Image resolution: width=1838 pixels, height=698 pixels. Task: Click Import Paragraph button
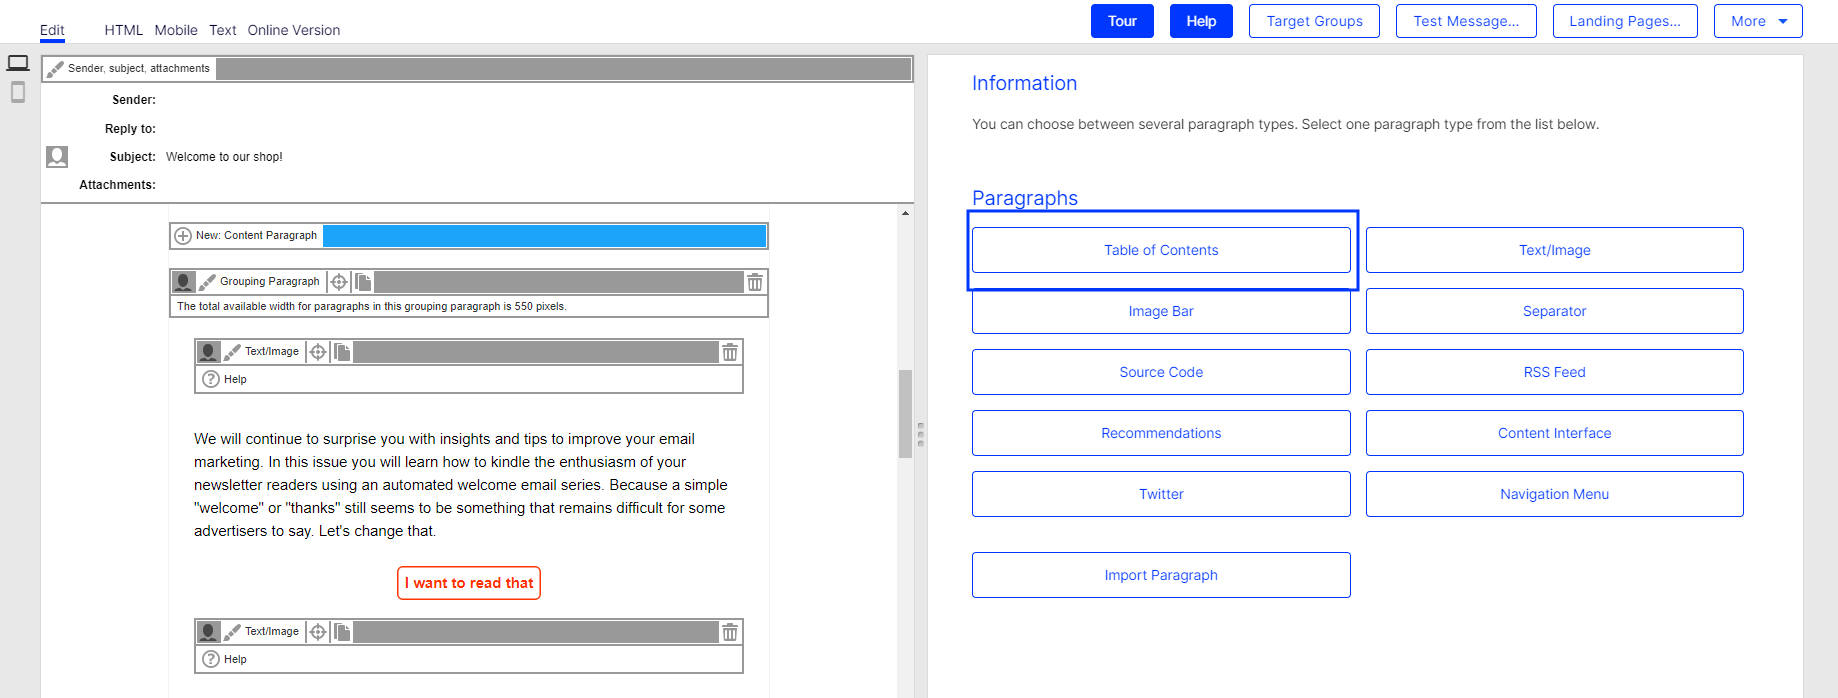(1160, 575)
